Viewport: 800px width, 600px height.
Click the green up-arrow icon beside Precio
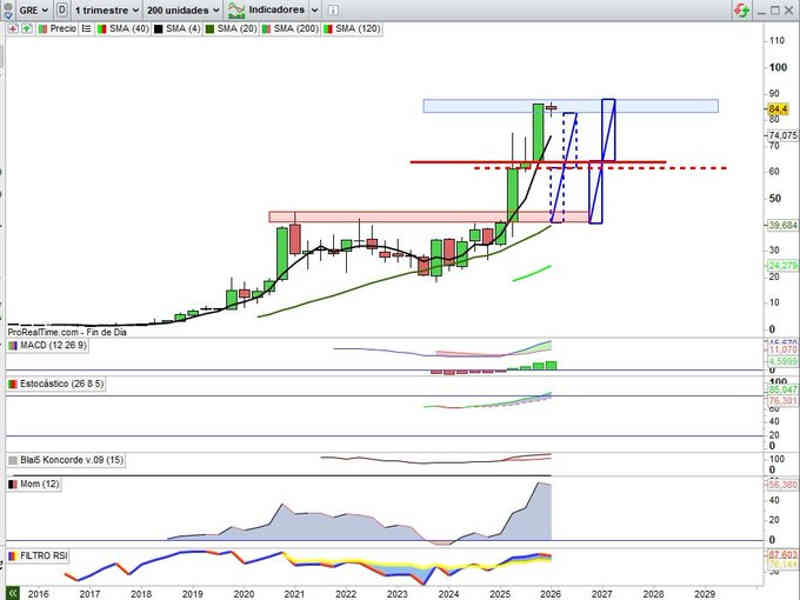pyautogui.click(x=26, y=29)
